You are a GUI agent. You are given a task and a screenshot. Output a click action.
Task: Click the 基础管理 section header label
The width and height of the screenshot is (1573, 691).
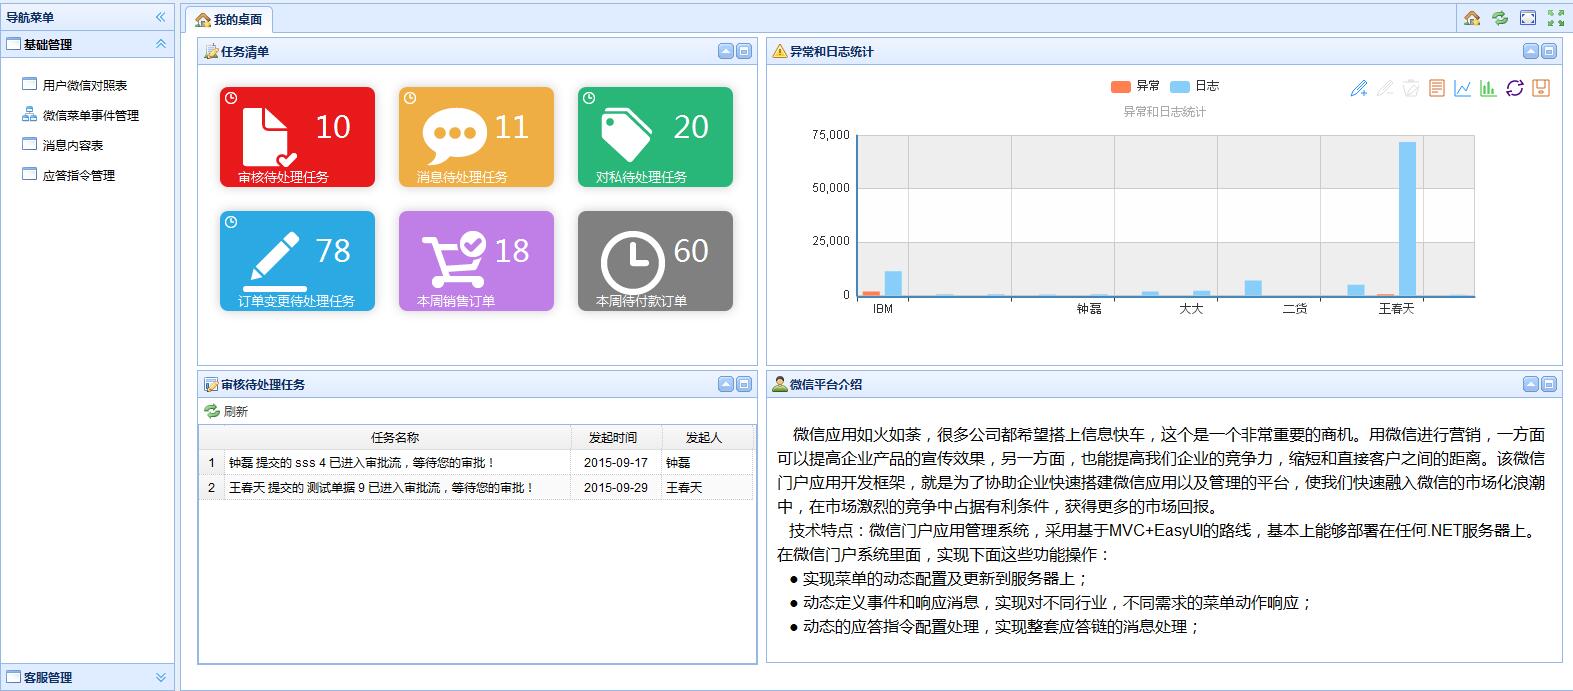pyautogui.click(x=48, y=44)
